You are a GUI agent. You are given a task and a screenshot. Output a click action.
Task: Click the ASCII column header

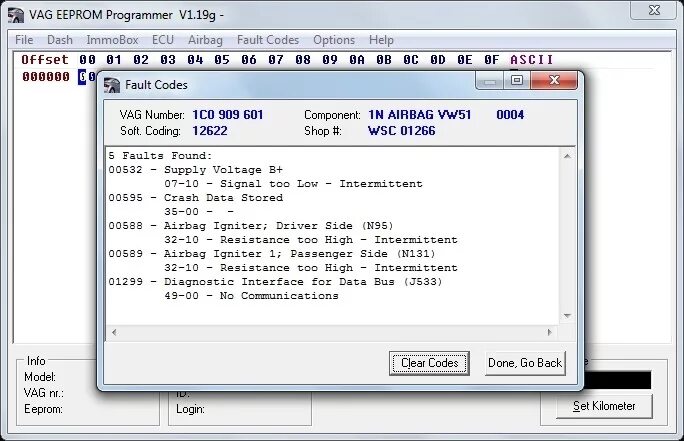(531, 59)
